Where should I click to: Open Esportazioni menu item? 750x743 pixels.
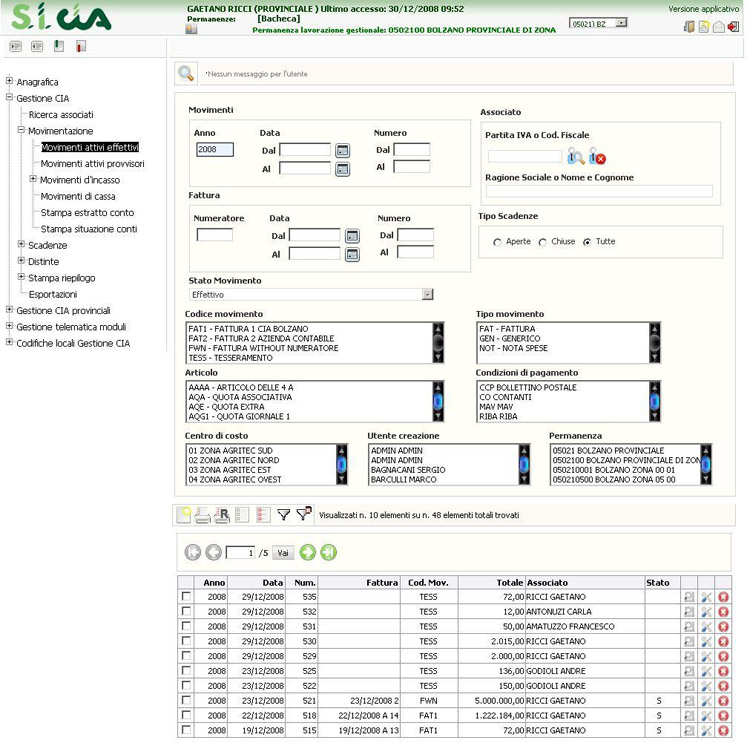click(x=53, y=294)
